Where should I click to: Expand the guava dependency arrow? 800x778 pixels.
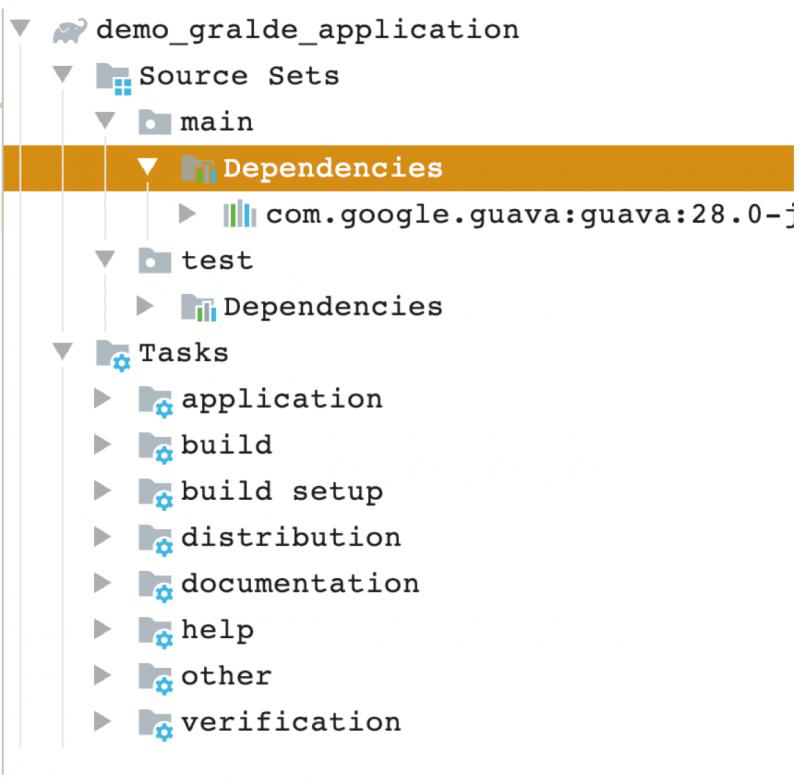(187, 214)
